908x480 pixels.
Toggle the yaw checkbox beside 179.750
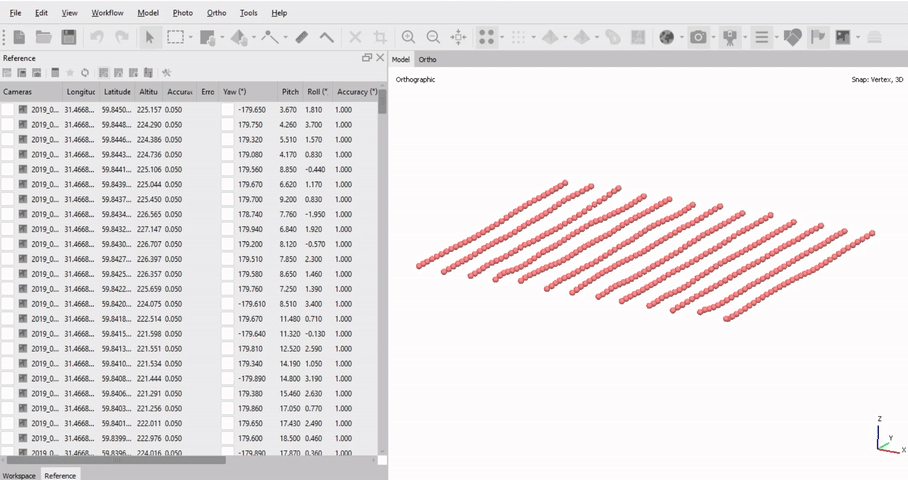coord(228,124)
